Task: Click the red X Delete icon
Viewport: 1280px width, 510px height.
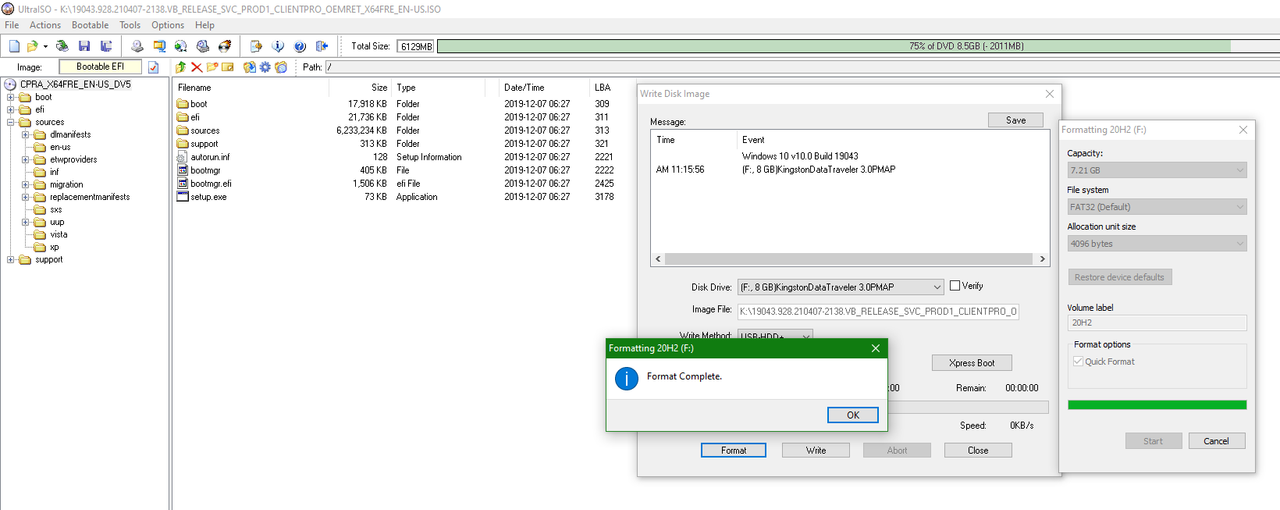Action: click(x=196, y=67)
